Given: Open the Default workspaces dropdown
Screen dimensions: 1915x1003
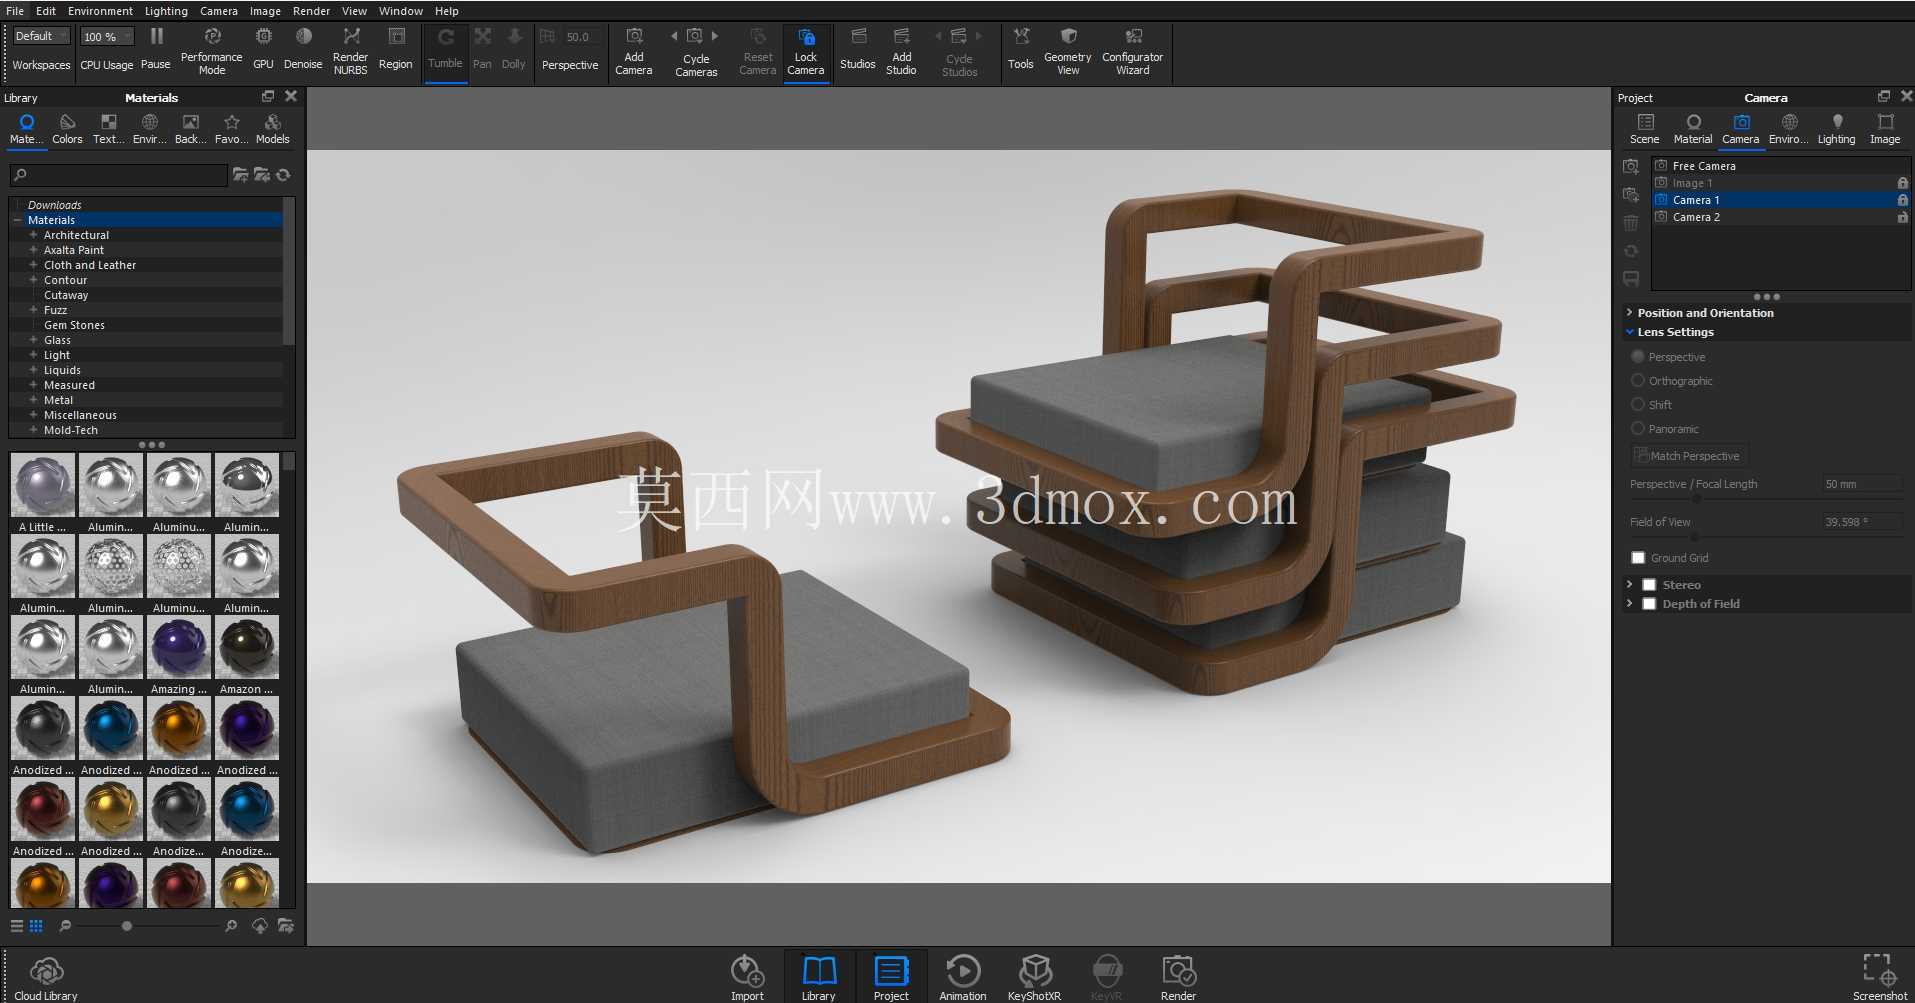Looking at the screenshot, I should click(41, 36).
